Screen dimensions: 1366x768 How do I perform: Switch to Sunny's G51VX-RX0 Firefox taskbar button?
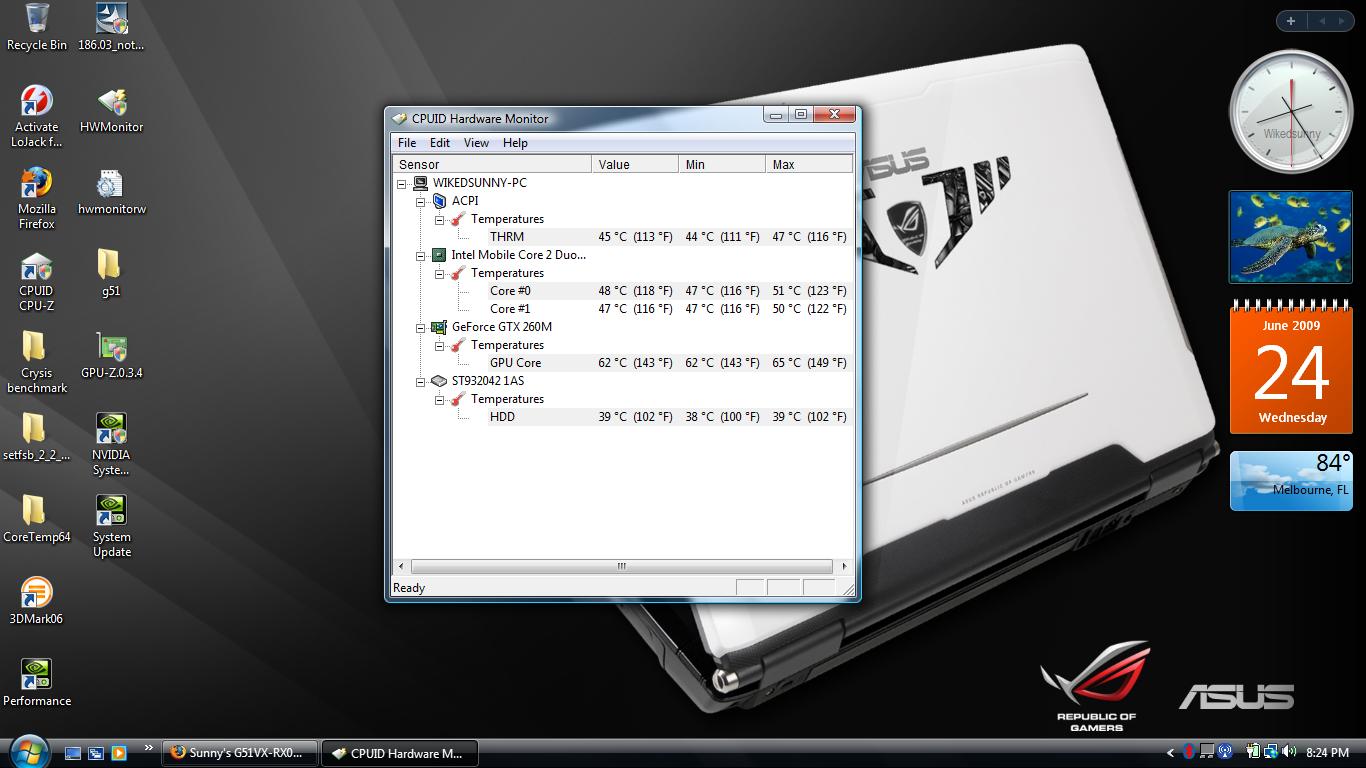click(x=240, y=753)
